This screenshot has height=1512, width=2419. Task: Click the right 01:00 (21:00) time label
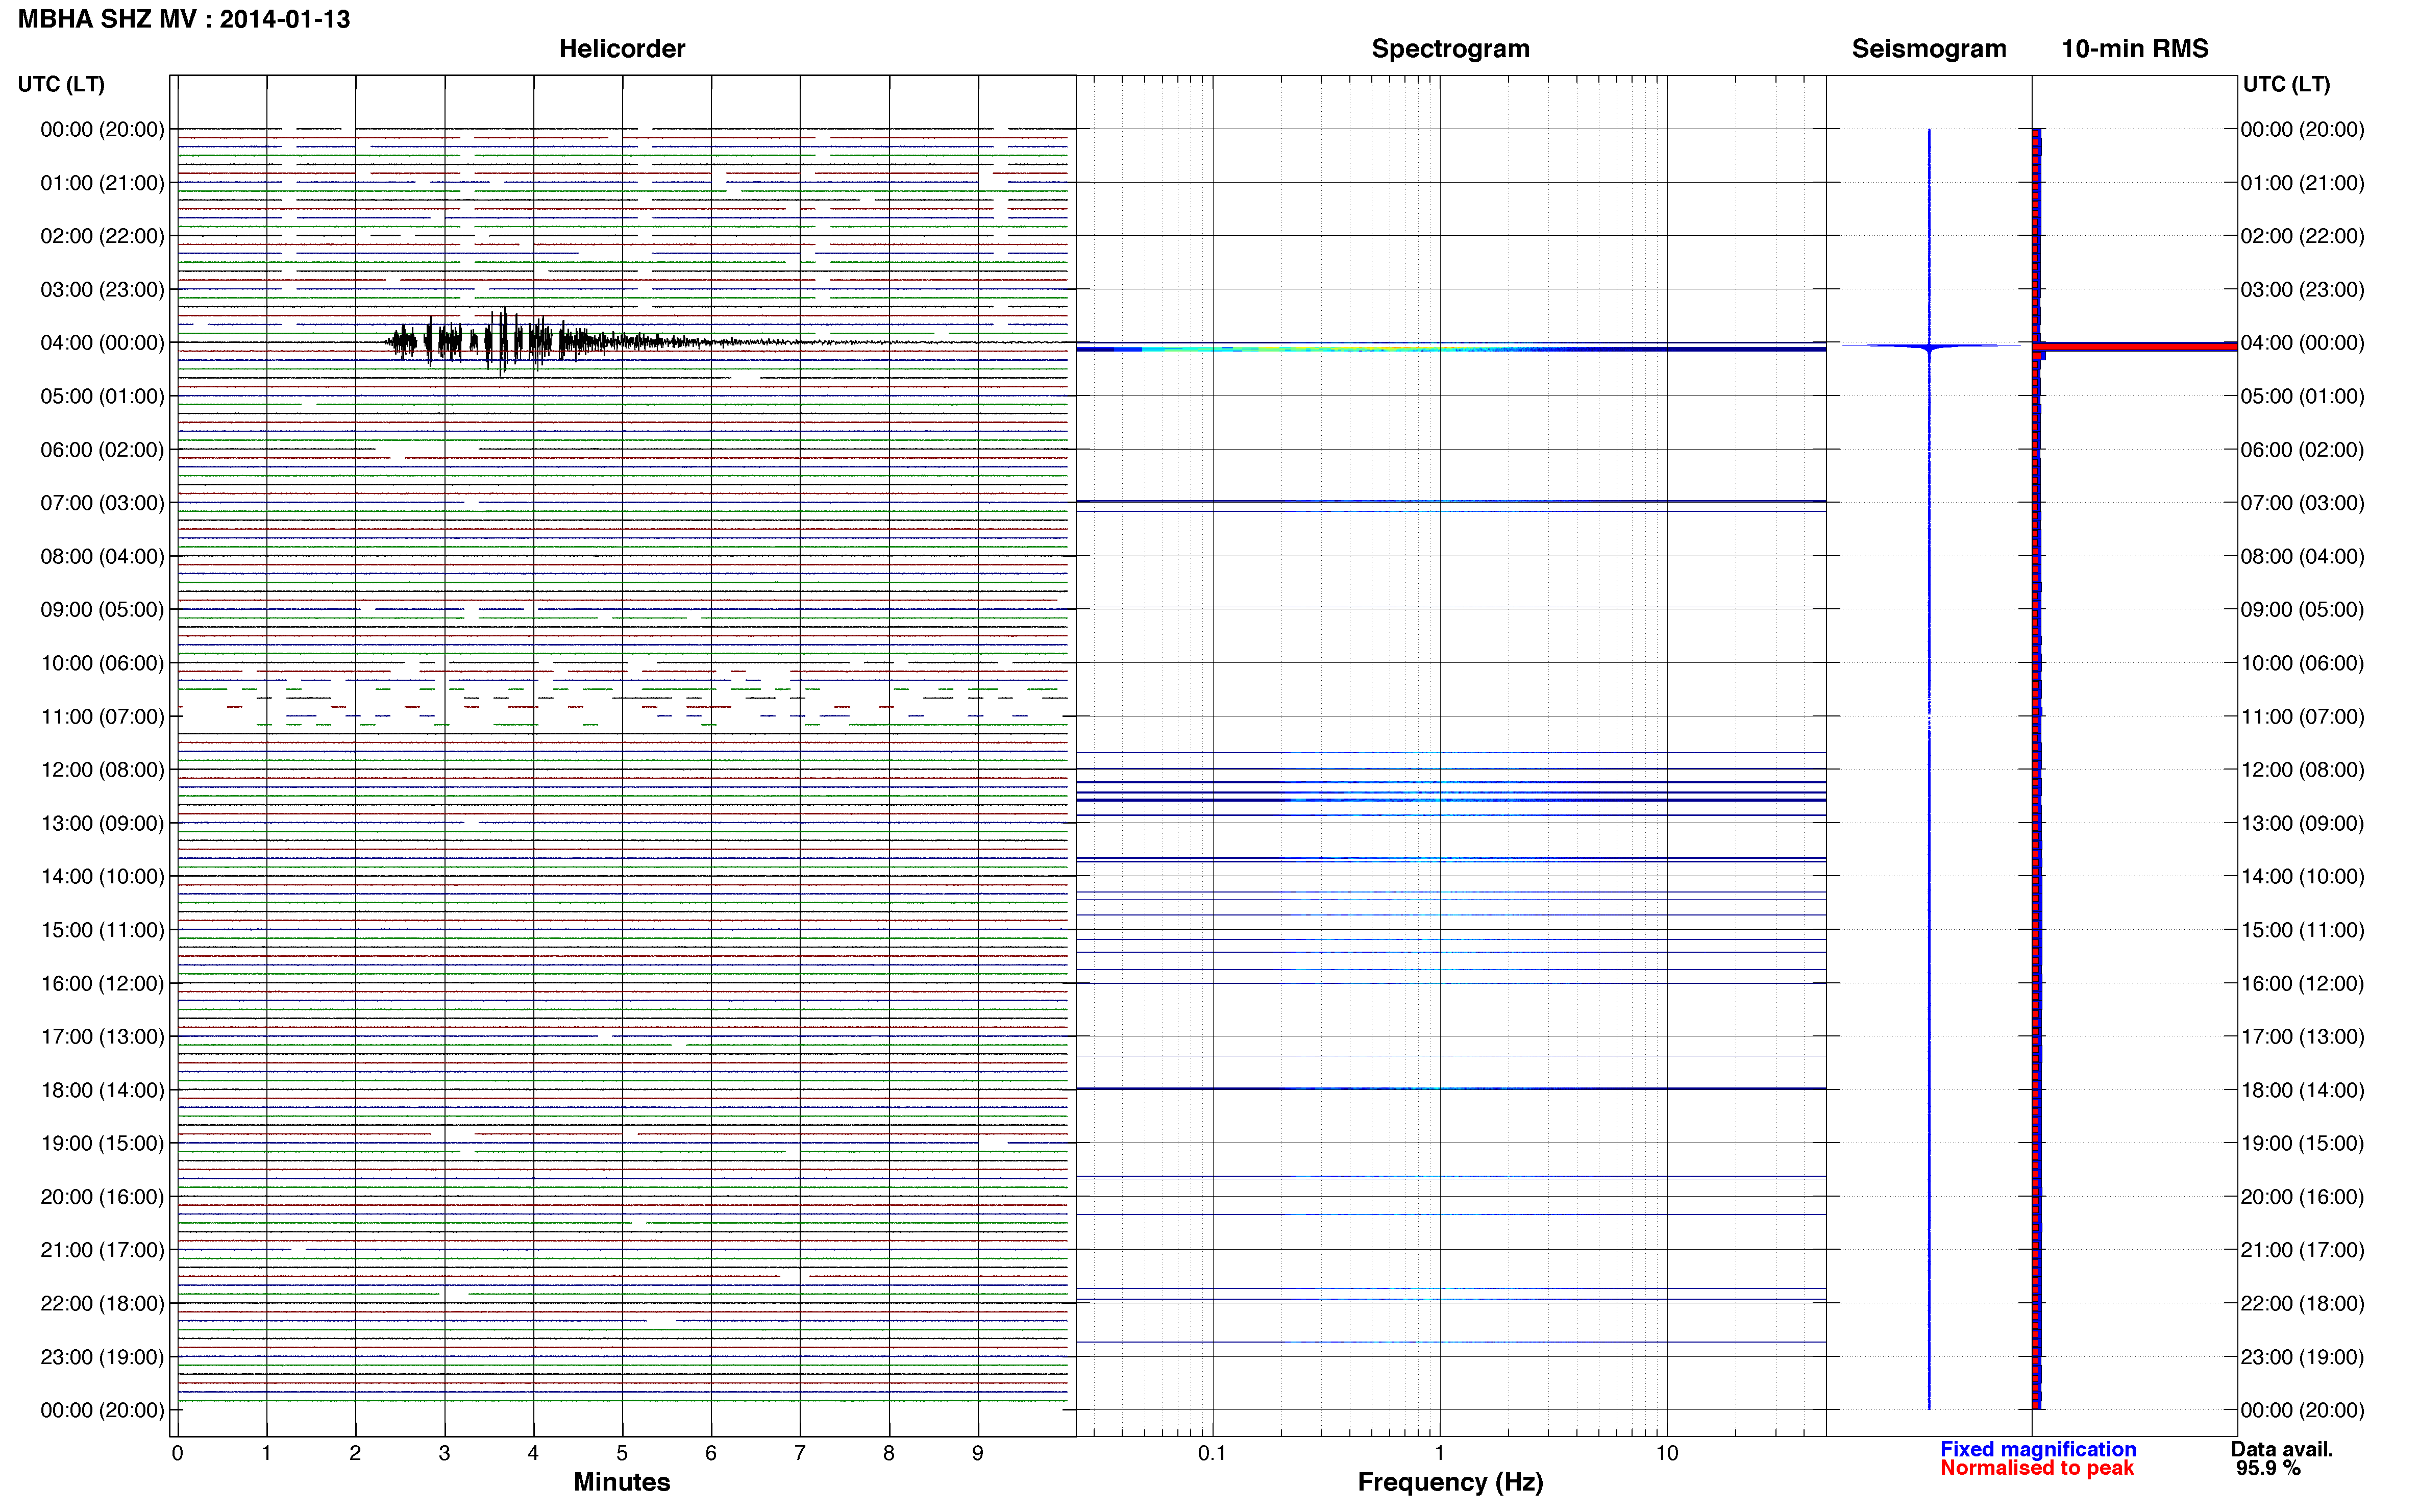click(x=2302, y=183)
